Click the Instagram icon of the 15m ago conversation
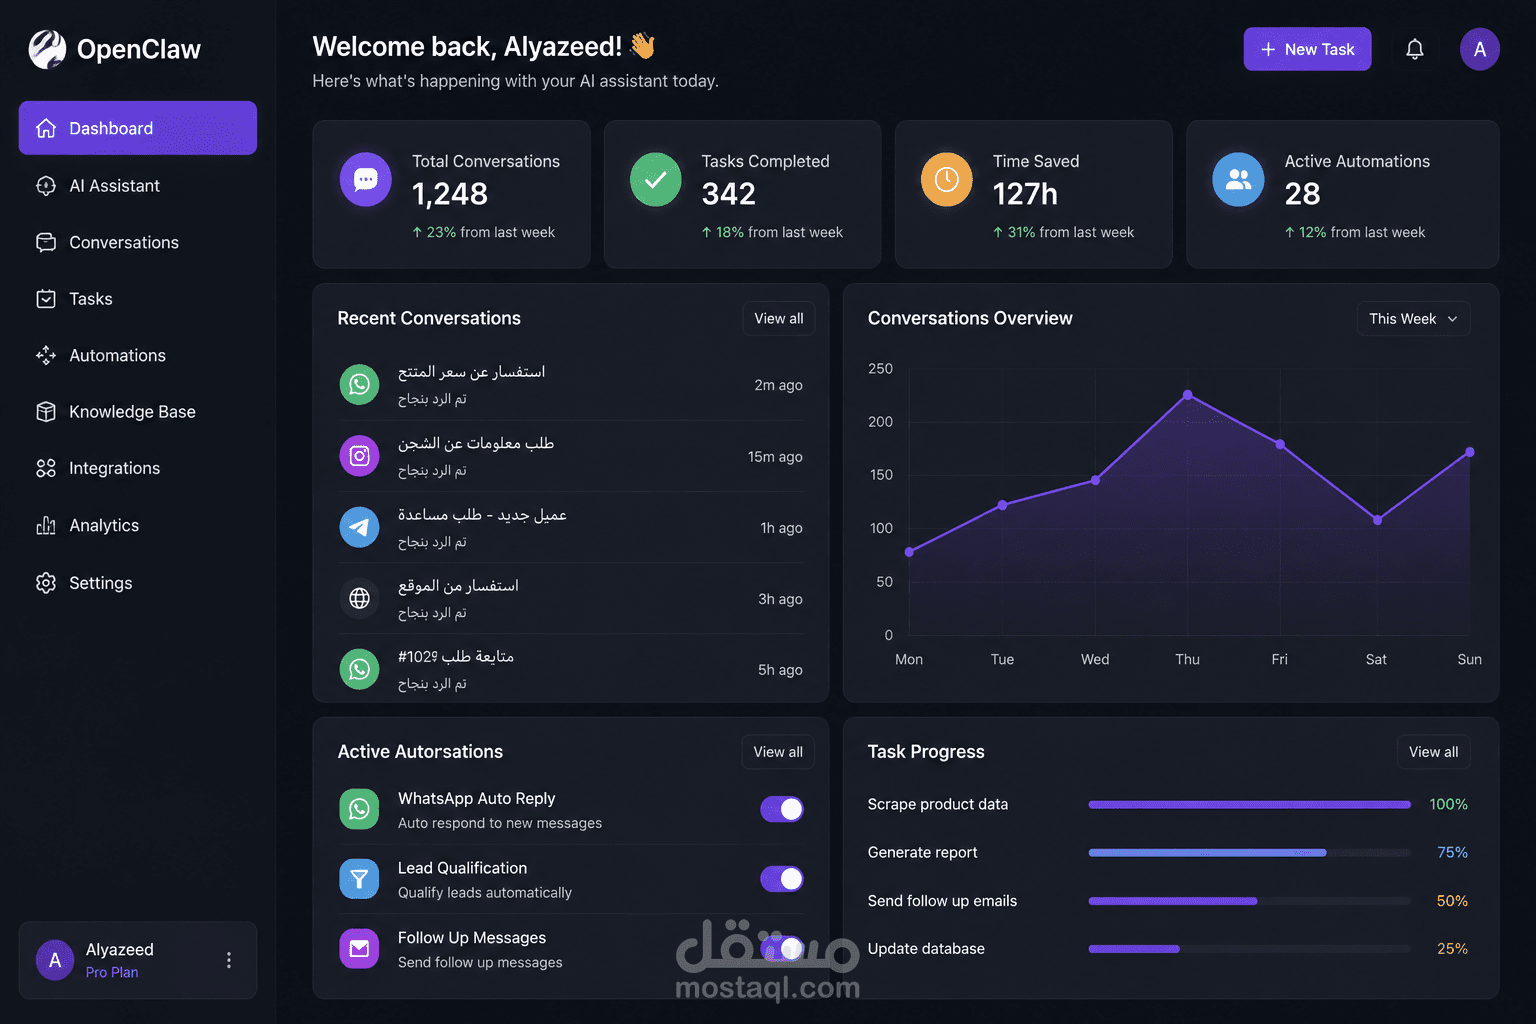Screen dimensions: 1536x1024 (359, 456)
